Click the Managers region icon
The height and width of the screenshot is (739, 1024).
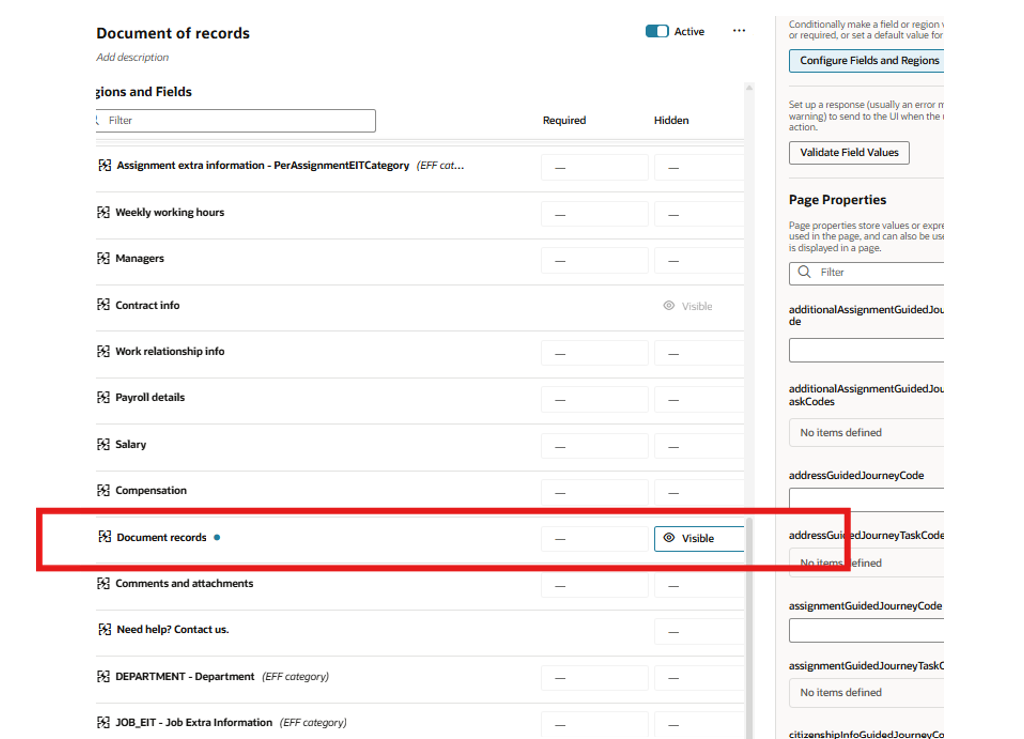(103, 259)
